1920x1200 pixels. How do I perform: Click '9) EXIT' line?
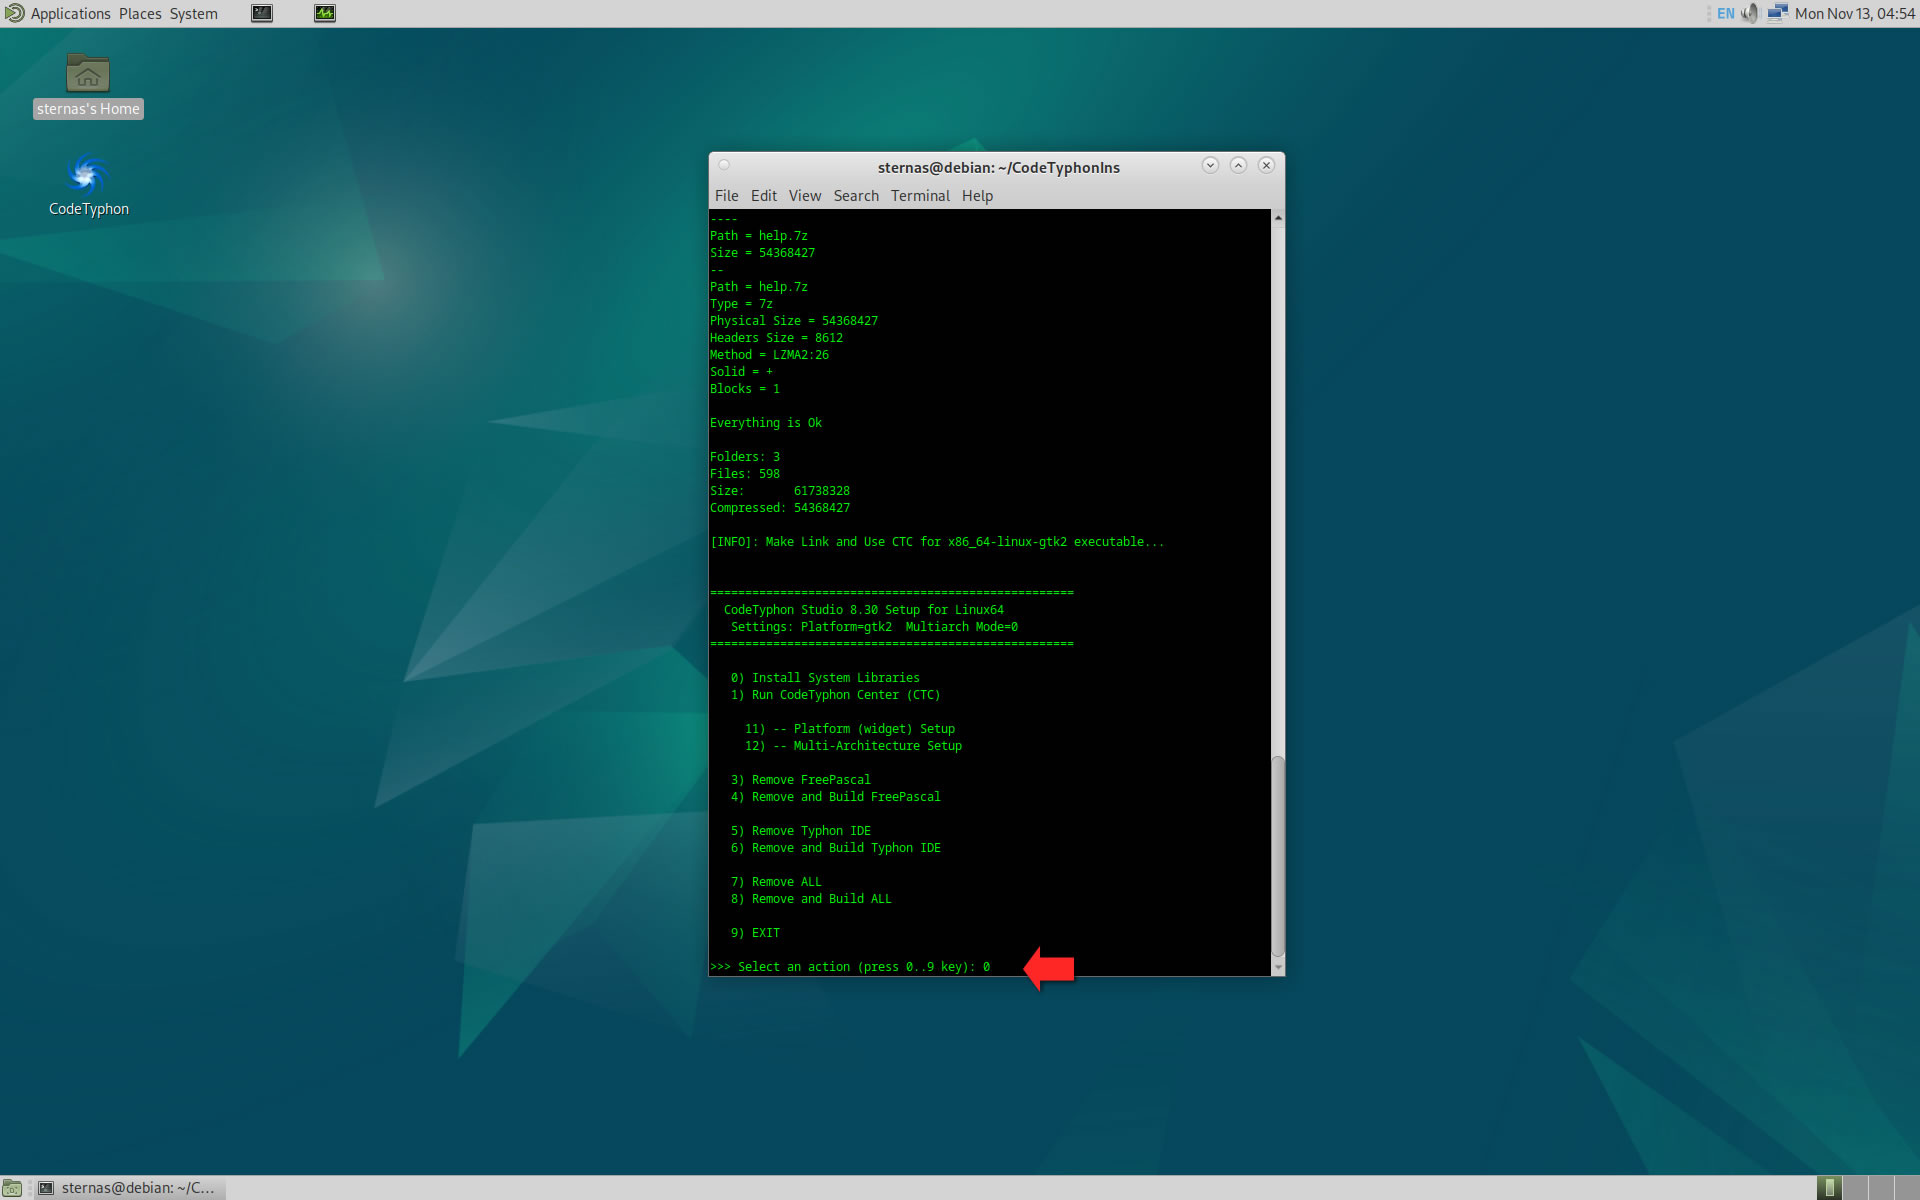pos(755,933)
